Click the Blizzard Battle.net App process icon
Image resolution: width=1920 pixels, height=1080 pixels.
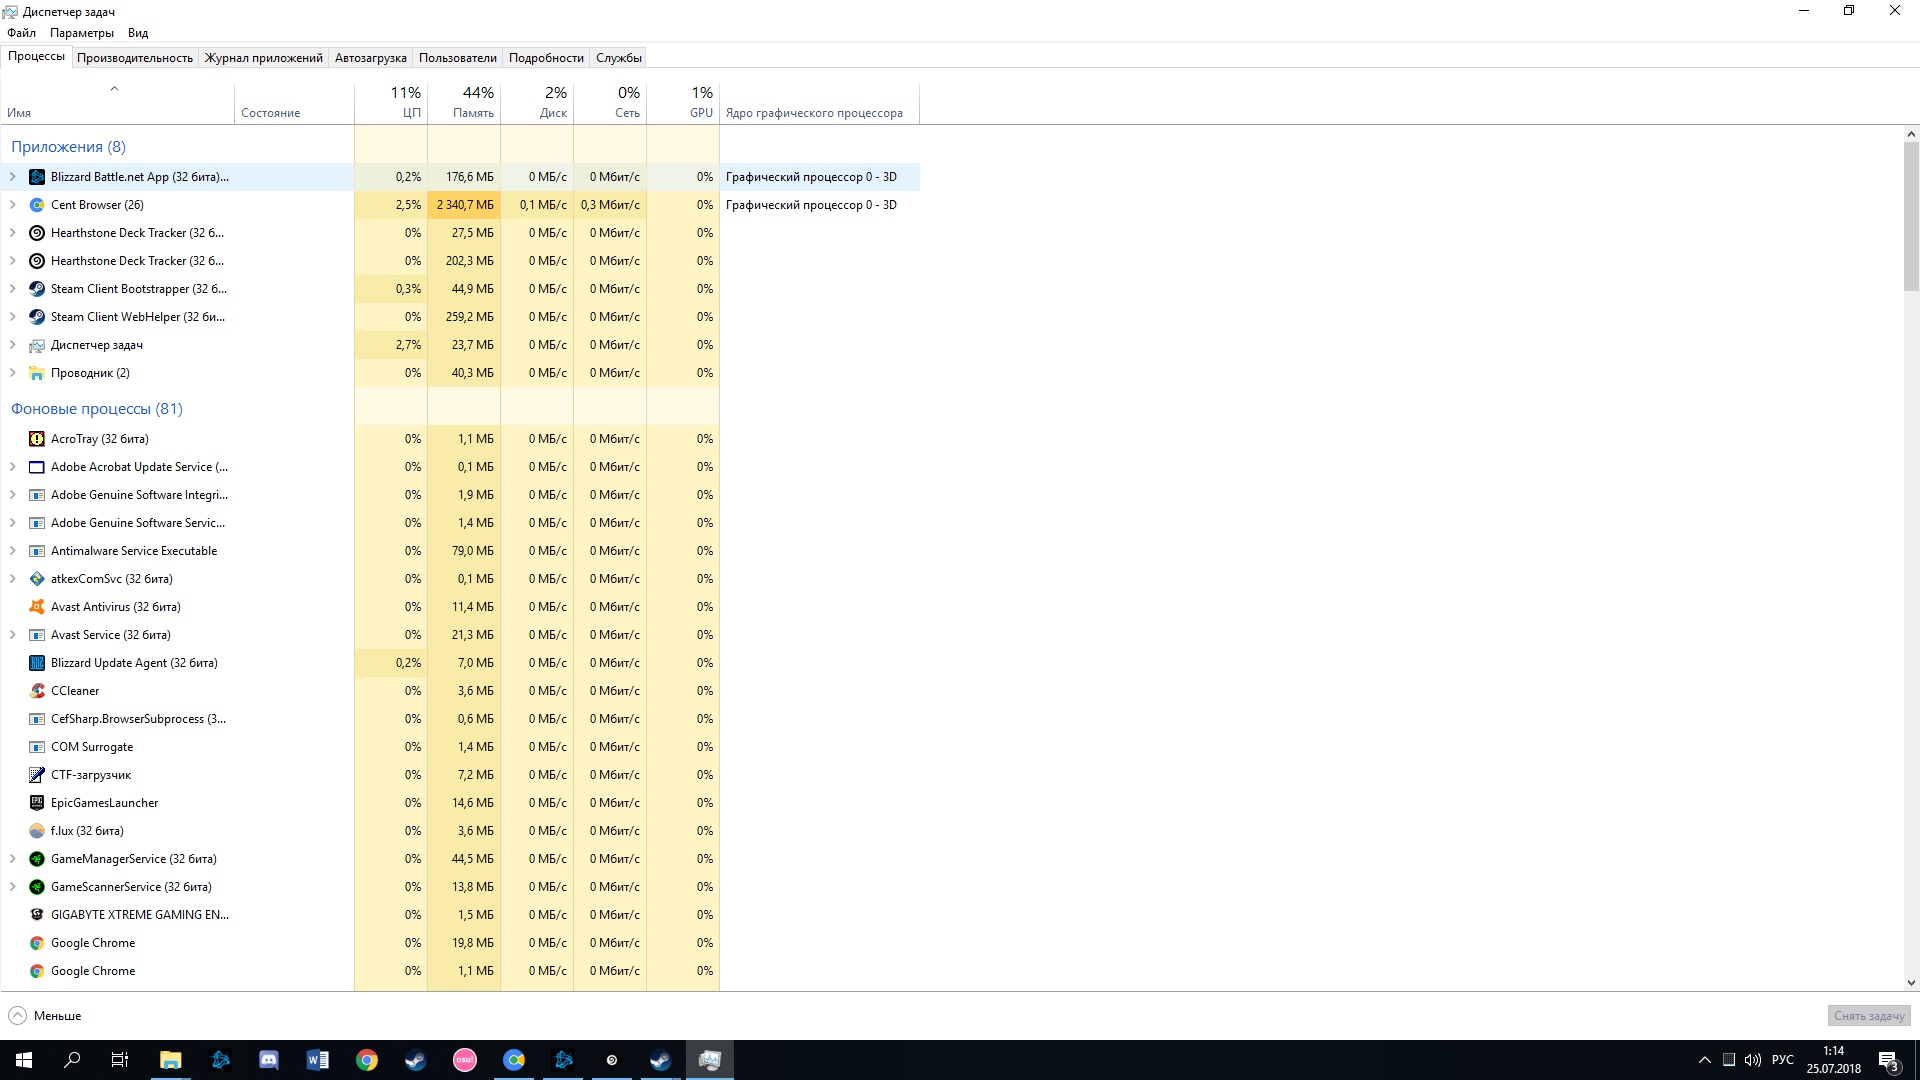point(37,177)
